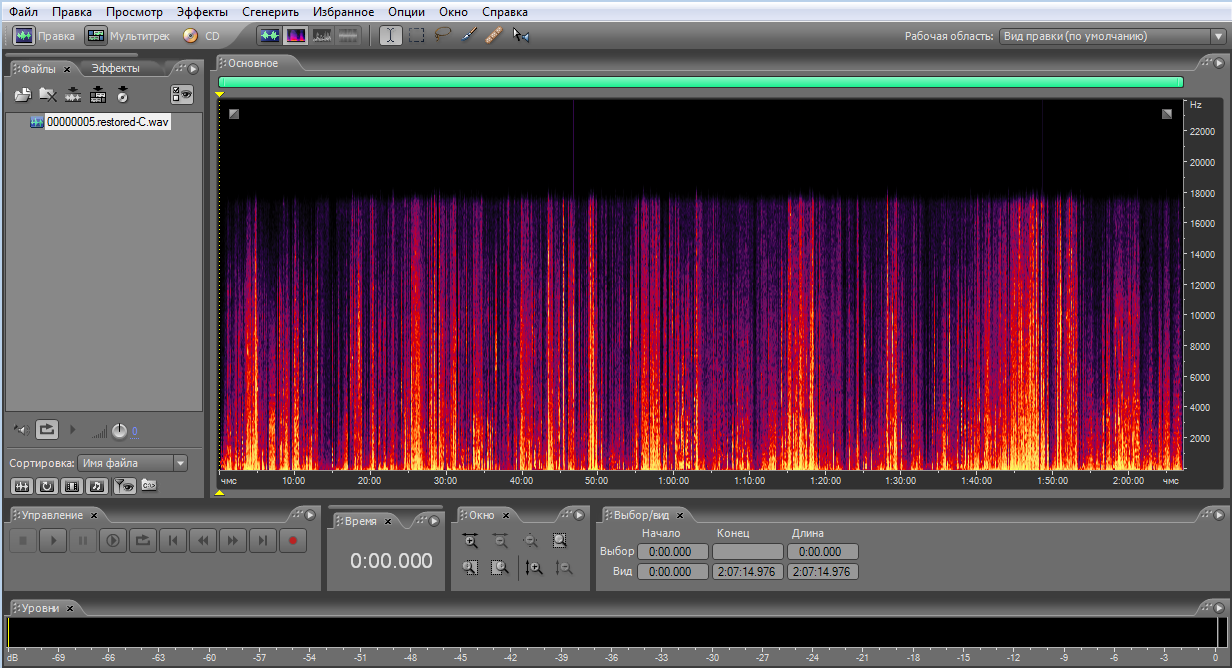Select the Marquee selection tool
The width and height of the screenshot is (1232, 668).
[416, 36]
